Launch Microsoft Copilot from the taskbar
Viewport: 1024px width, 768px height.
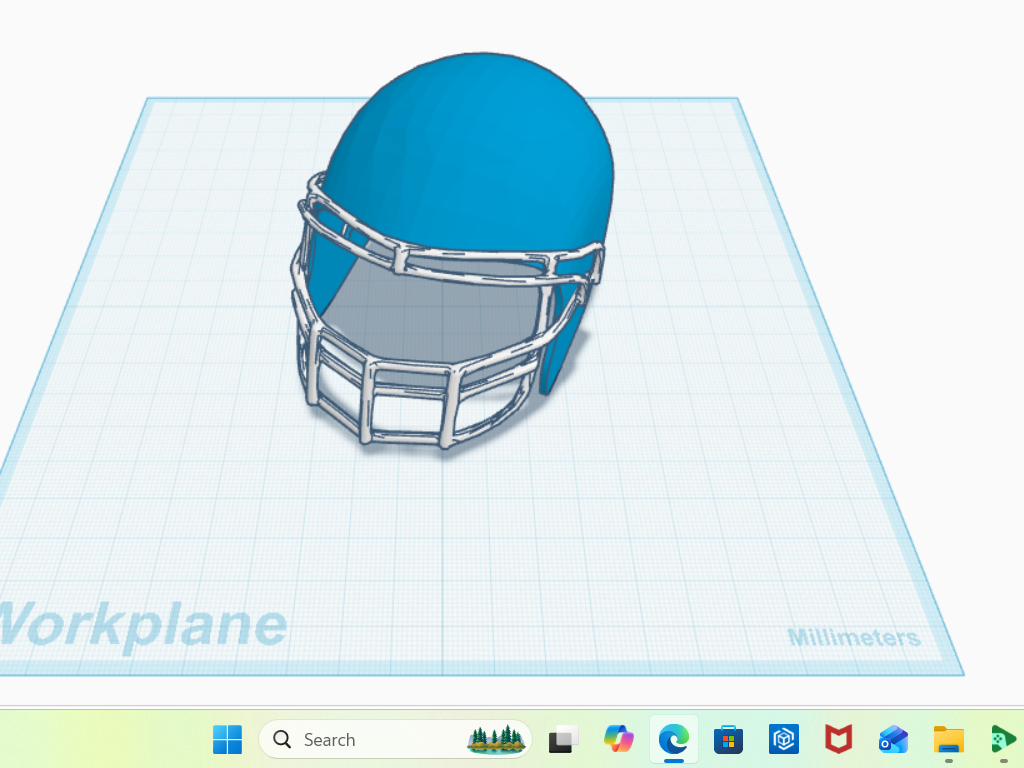[x=618, y=739]
